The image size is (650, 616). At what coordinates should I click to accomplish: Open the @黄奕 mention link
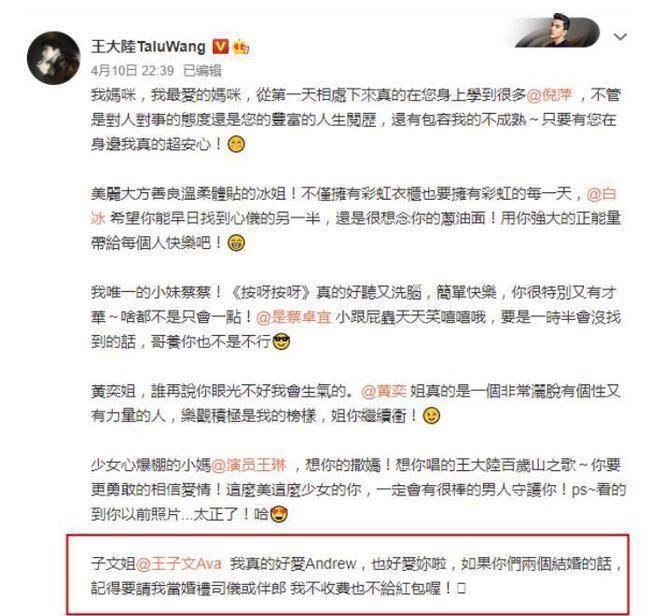pyautogui.click(x=383, y=391)
